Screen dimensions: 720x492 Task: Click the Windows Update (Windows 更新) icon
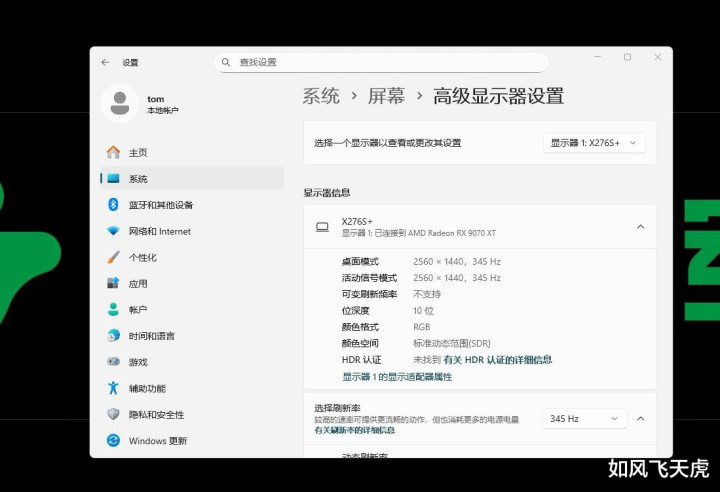[x=113, y=441]
